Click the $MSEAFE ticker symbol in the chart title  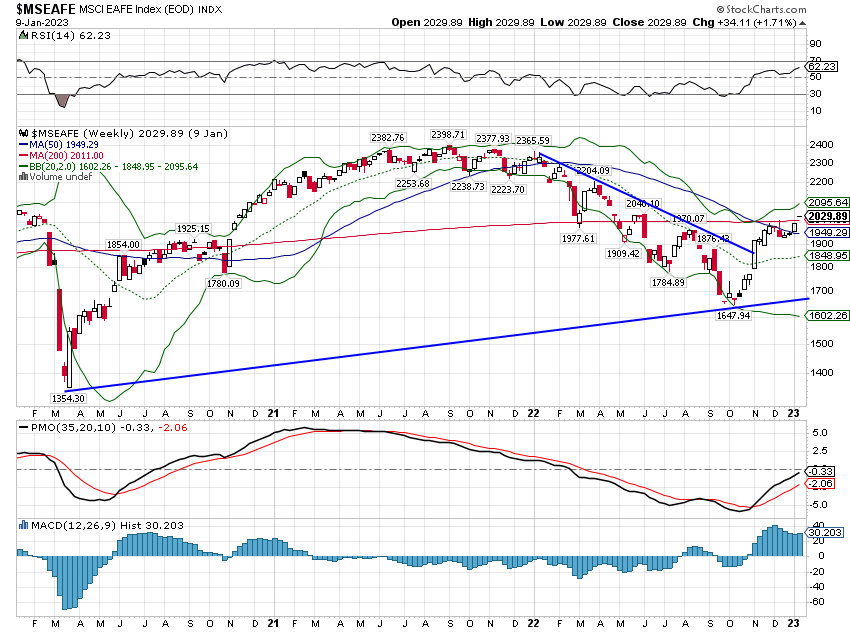(x=46, y=9)
